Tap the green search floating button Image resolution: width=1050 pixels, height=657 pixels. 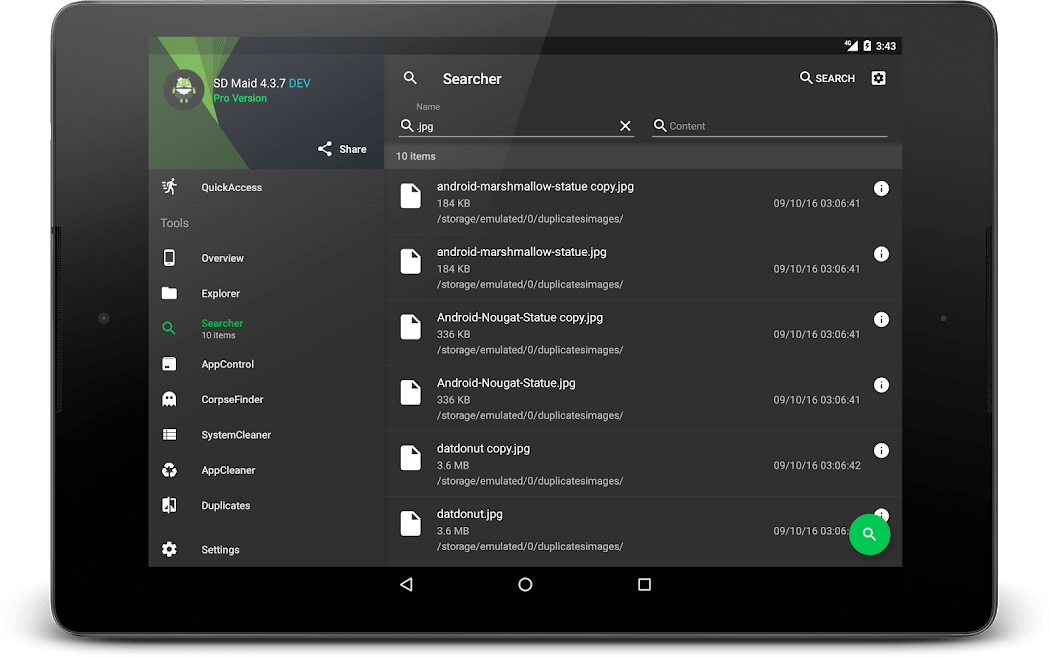click(869, 534)
